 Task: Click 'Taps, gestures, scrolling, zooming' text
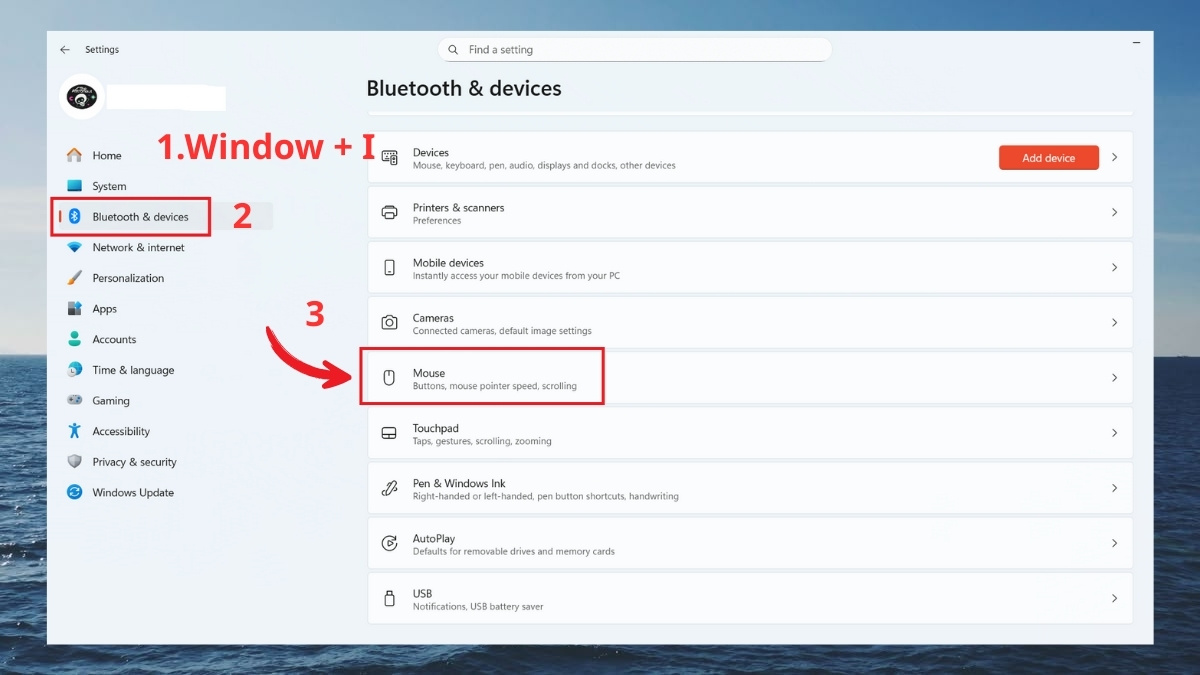(482, 441)
